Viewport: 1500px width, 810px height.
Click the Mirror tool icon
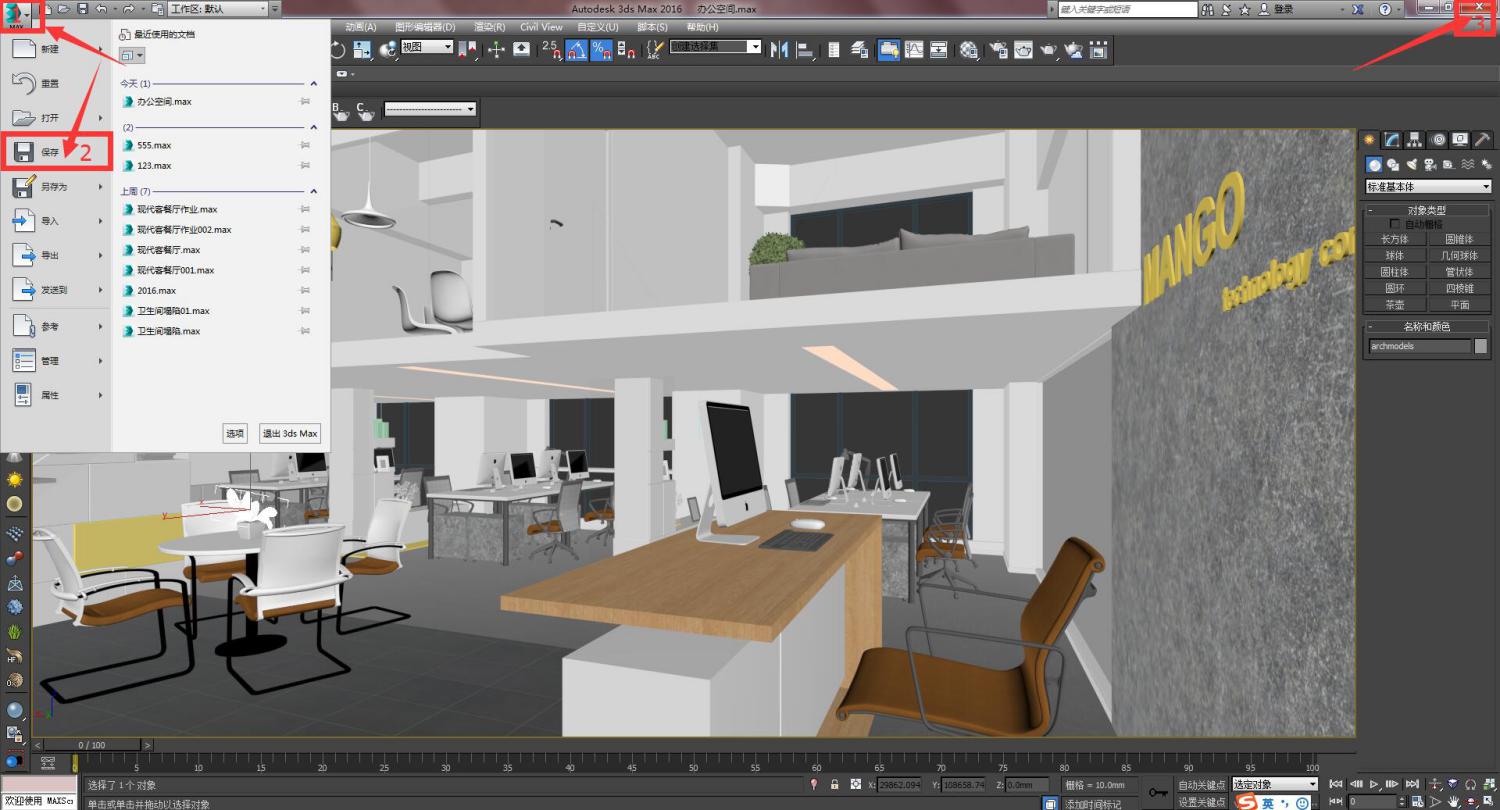[x=780, y=49]
